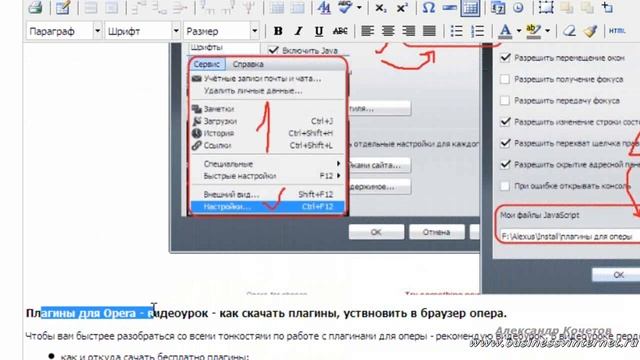This screenshot has width=640, height=360.
Task: Open the Справка menu
Action: (248, 64)
